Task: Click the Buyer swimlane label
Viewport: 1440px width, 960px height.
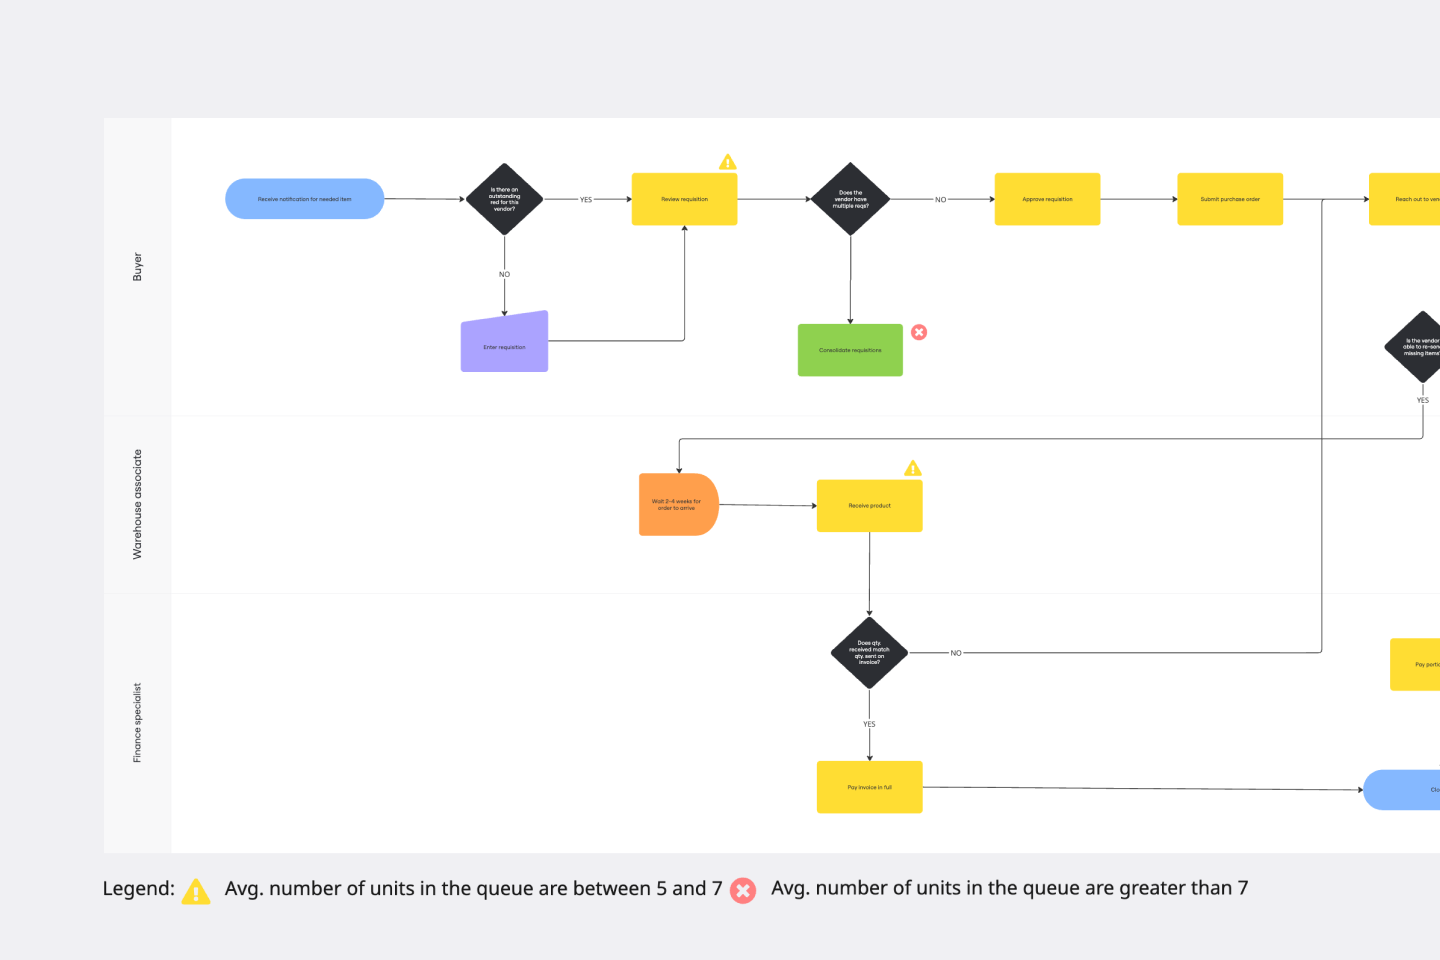Action: pyautogui.click(x=138, y=266)
